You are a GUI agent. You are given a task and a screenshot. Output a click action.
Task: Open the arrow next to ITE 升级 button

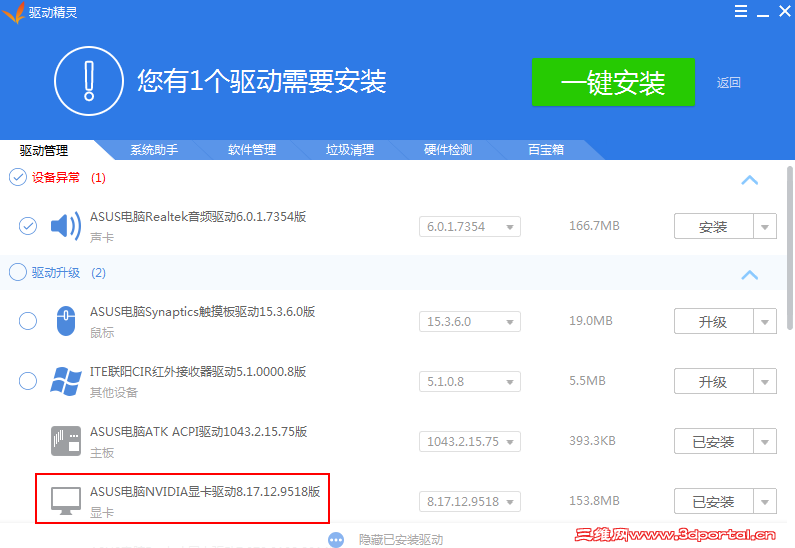[765, 381]
